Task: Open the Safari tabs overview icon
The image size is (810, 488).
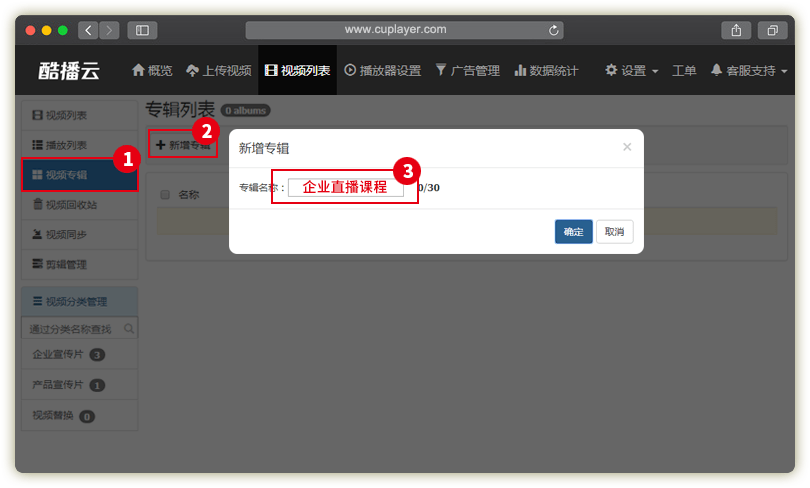Action: click(772, 30)
